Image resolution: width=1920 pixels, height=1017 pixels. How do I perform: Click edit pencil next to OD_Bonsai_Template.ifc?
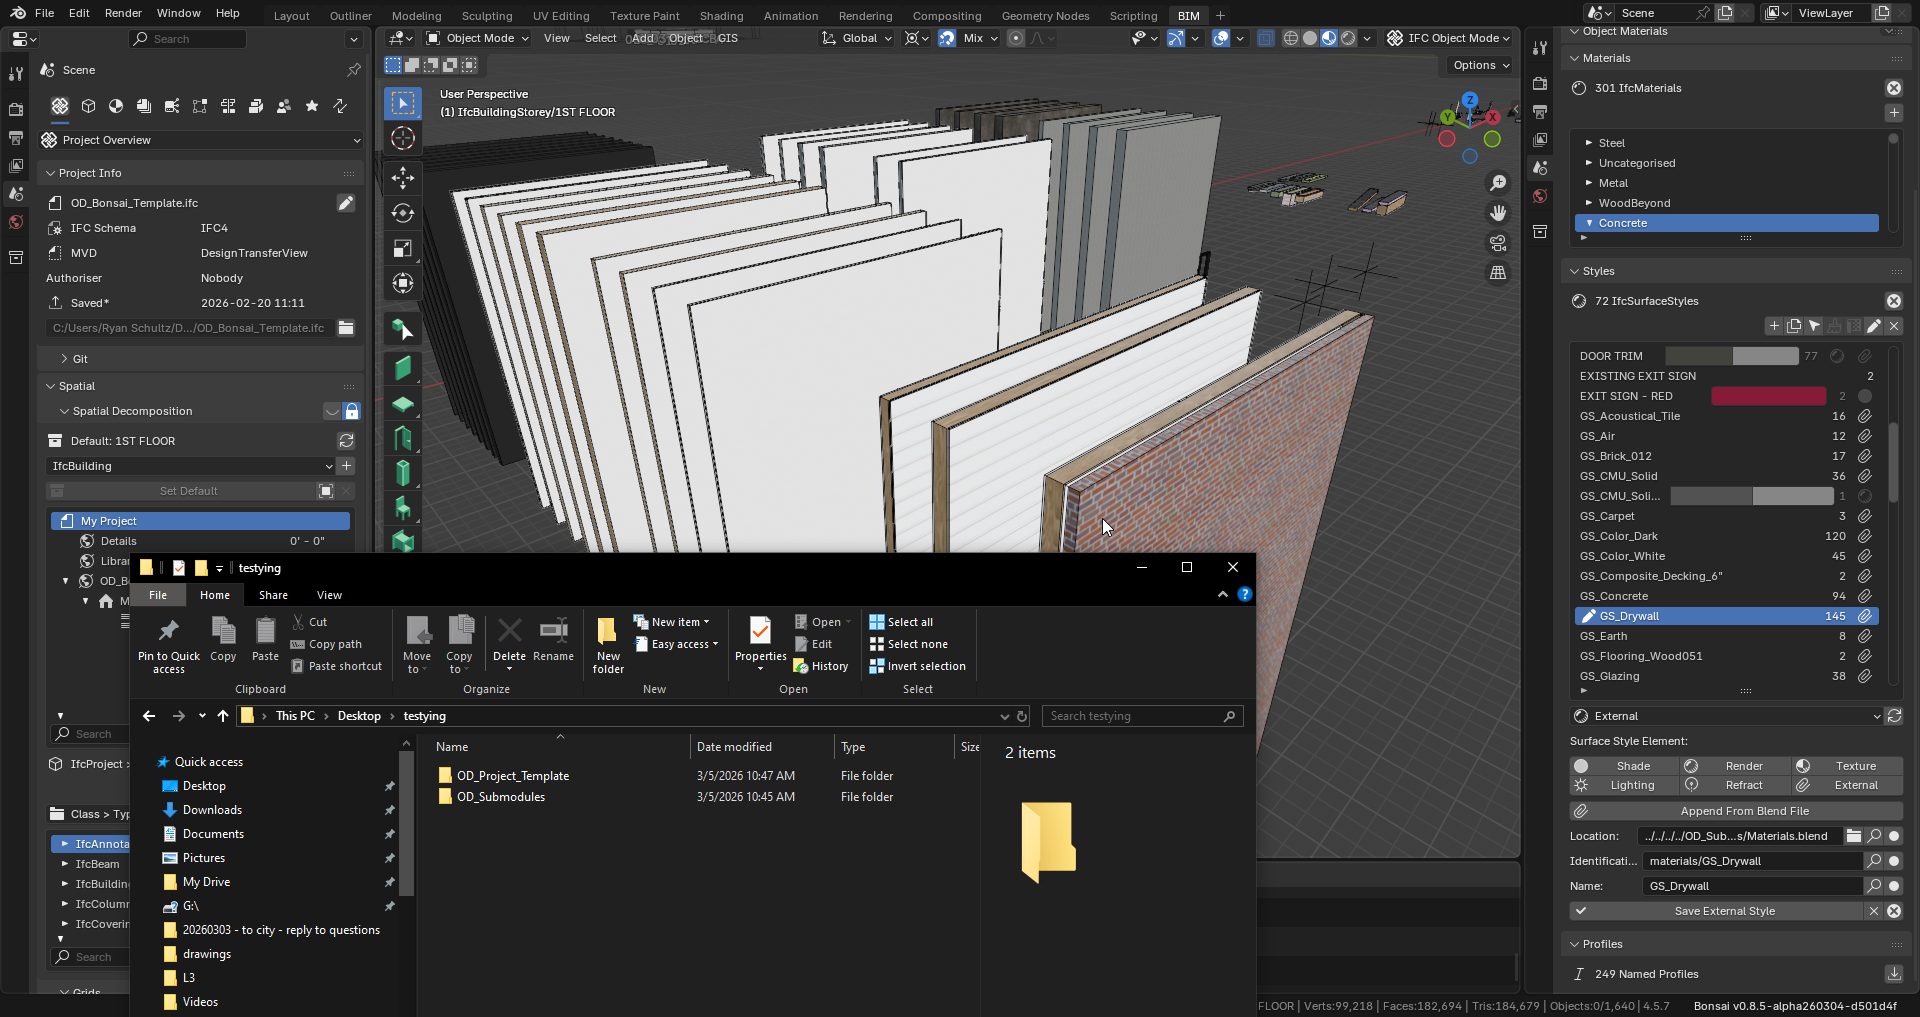[x=345, y=203]
